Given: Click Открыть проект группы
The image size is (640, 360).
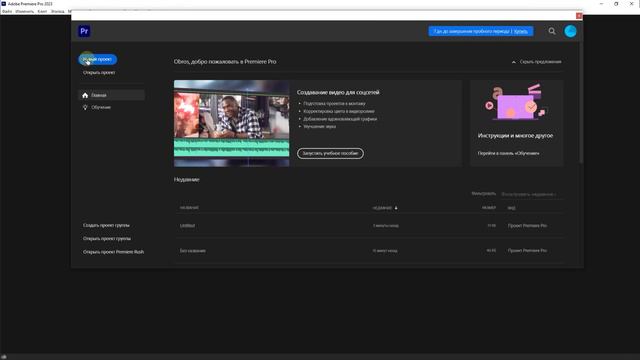Looking at the screenshot, I should [107, 239].
